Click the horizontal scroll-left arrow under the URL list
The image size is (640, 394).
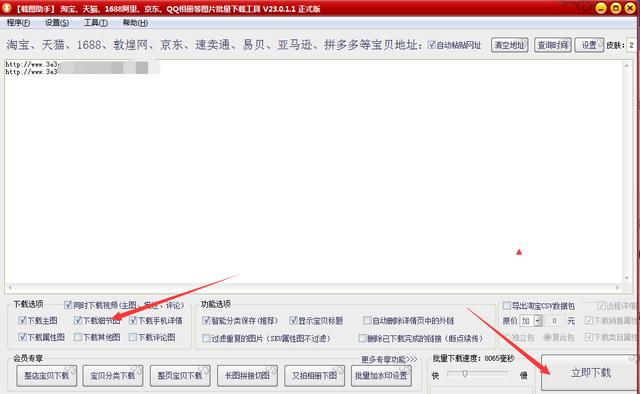point(10,287)
